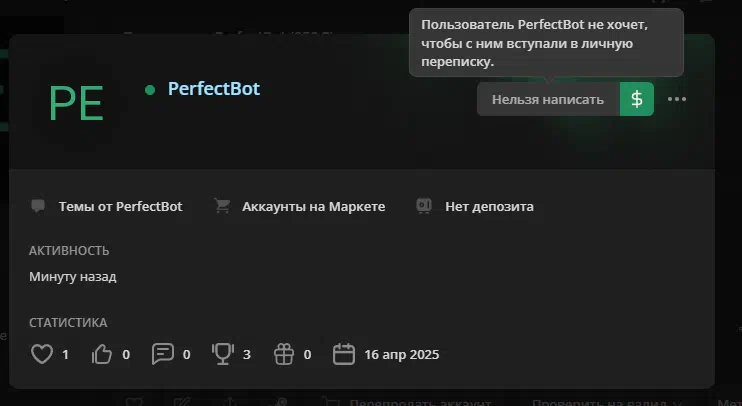The height and width of the screenshot is (406, 742).
Task: Open Темы от PerfectBot link
Action: 120,206
